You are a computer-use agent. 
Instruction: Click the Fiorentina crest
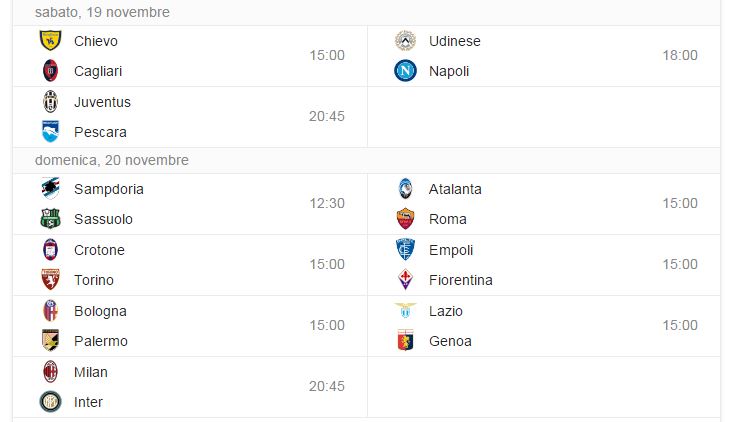click(x=405, y=279)
